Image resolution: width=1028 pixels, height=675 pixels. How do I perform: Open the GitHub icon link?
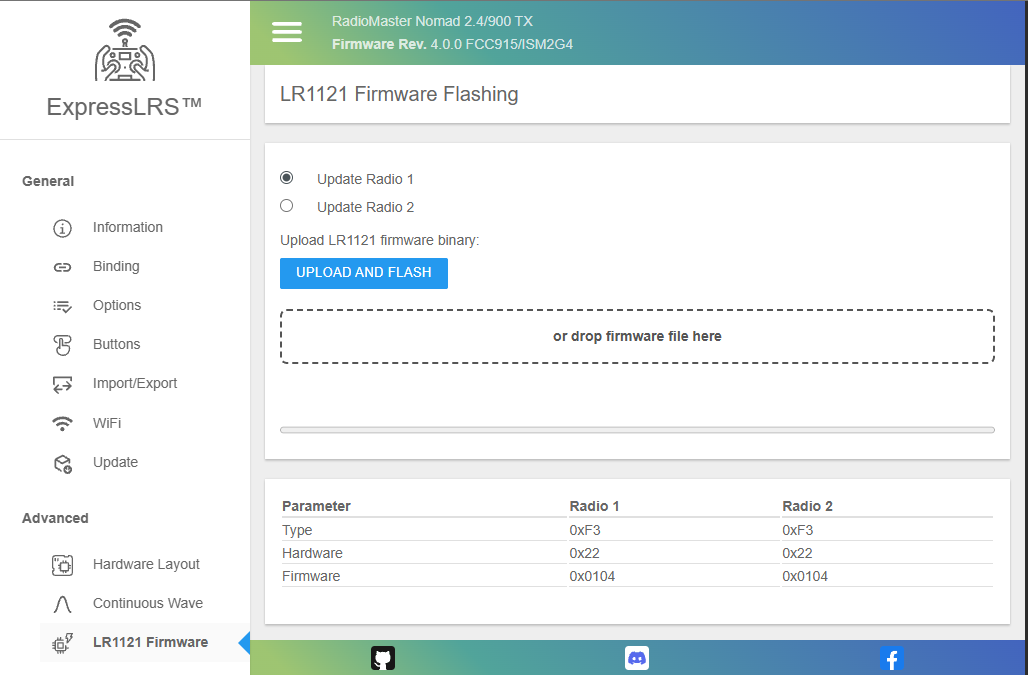383,657
